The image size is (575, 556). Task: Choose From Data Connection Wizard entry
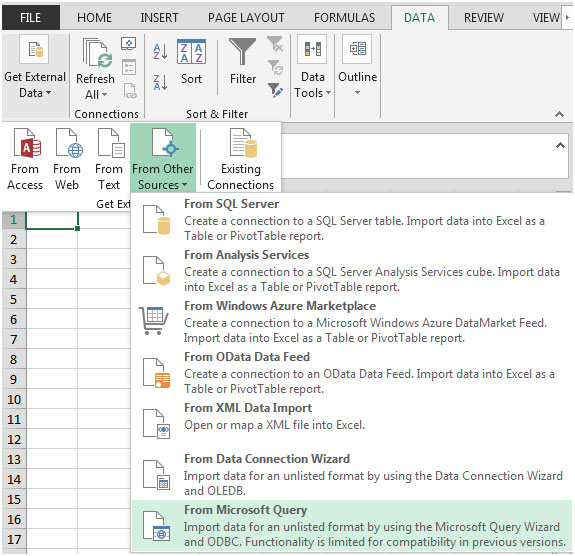coord(352,475)
